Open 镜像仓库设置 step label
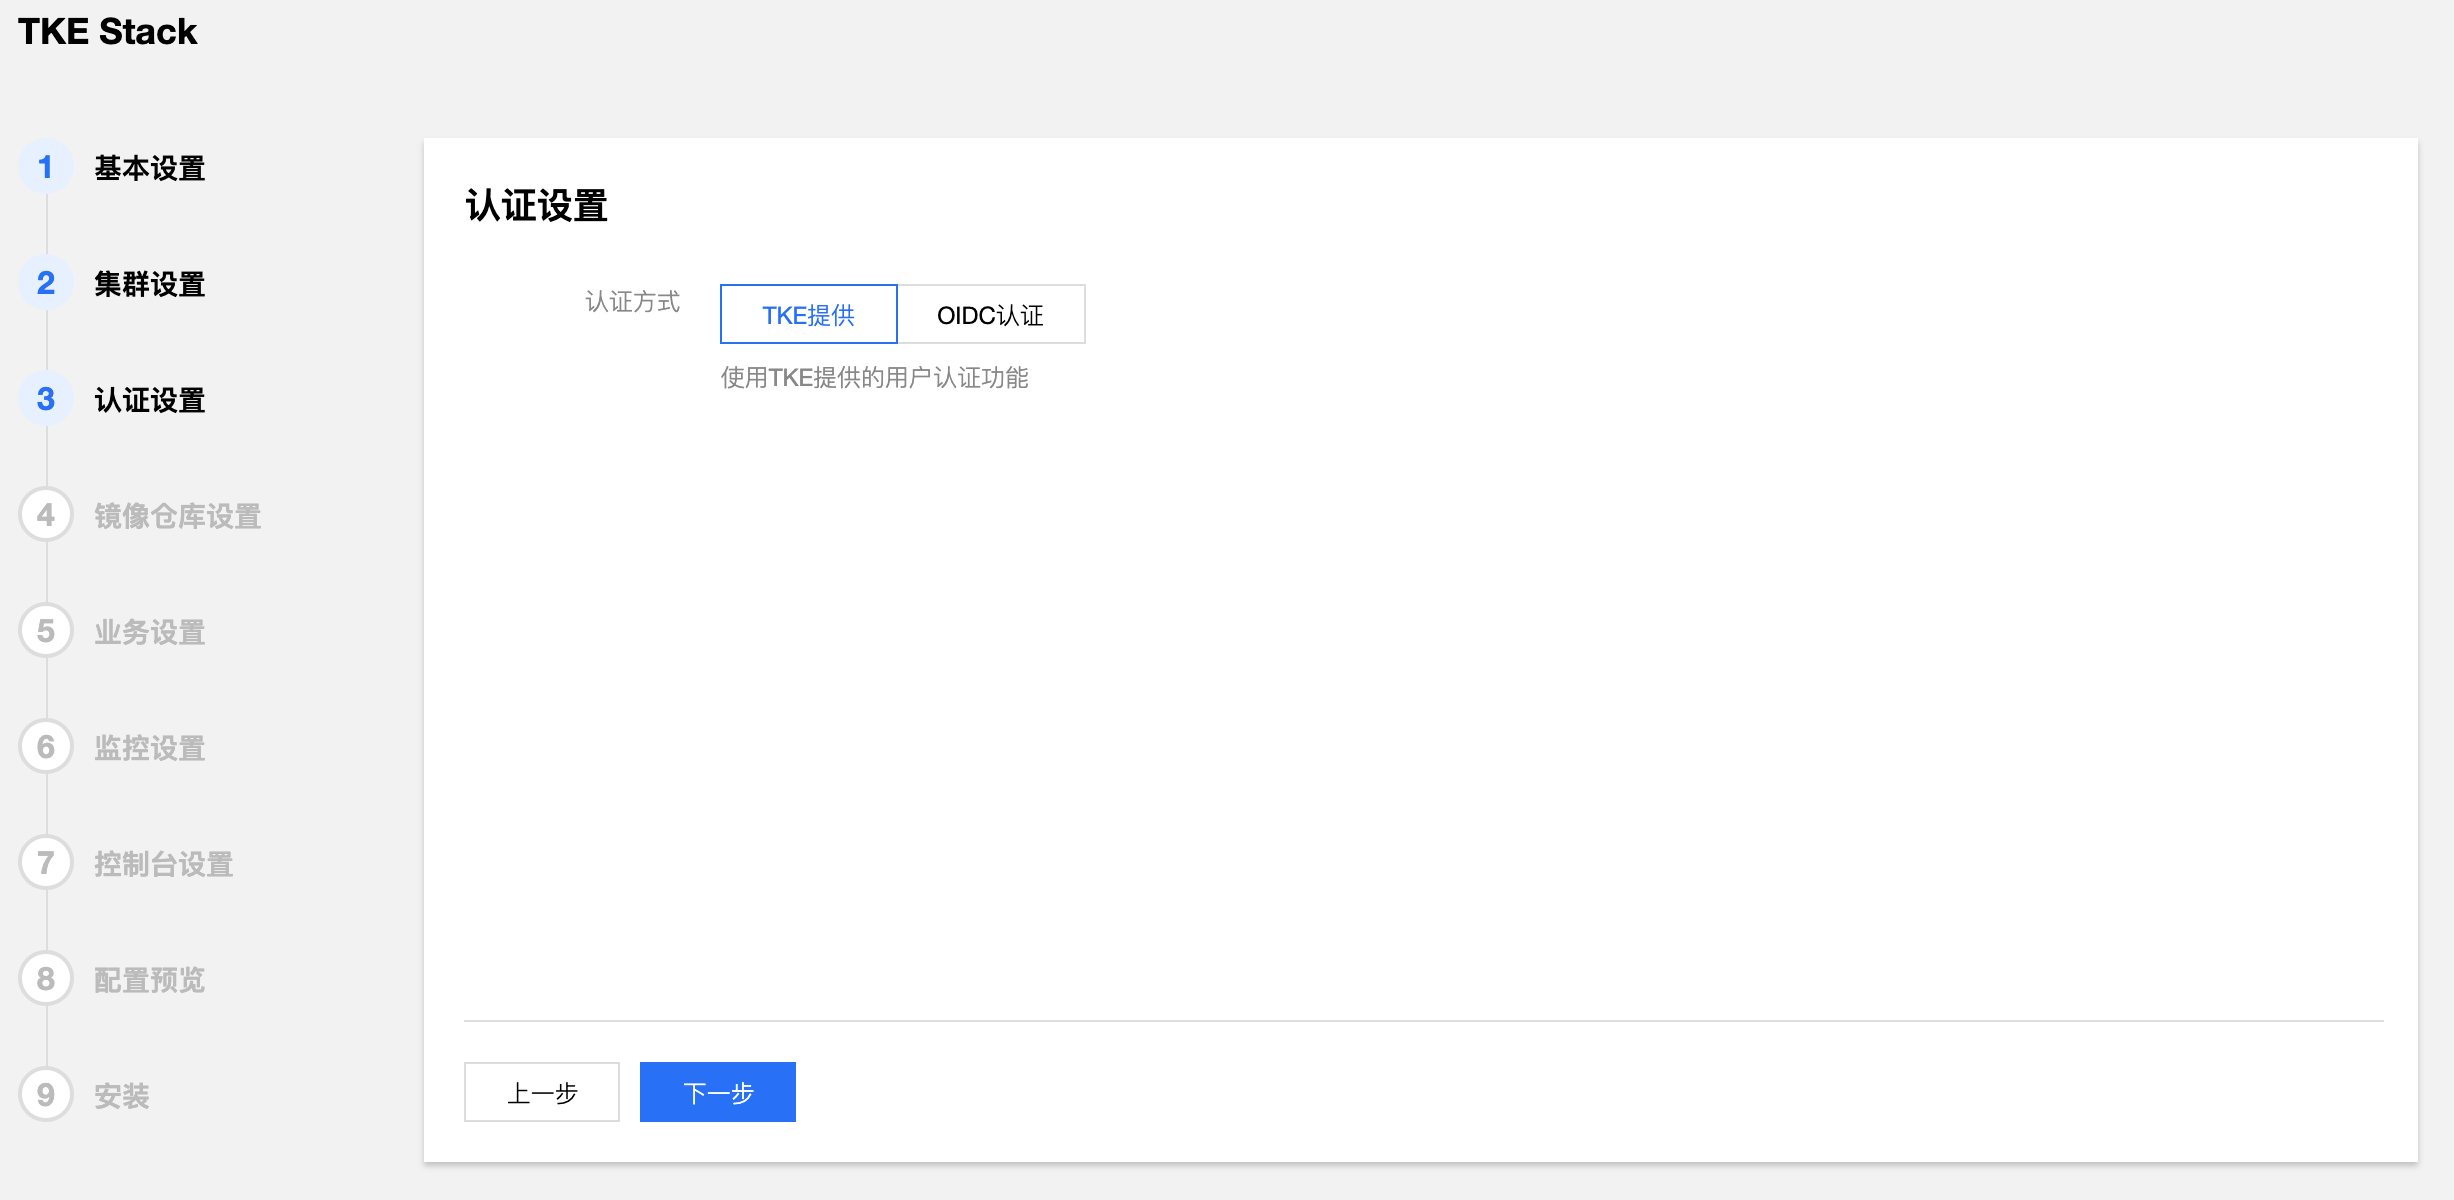 pyautogui.click(x=177, y=516)
